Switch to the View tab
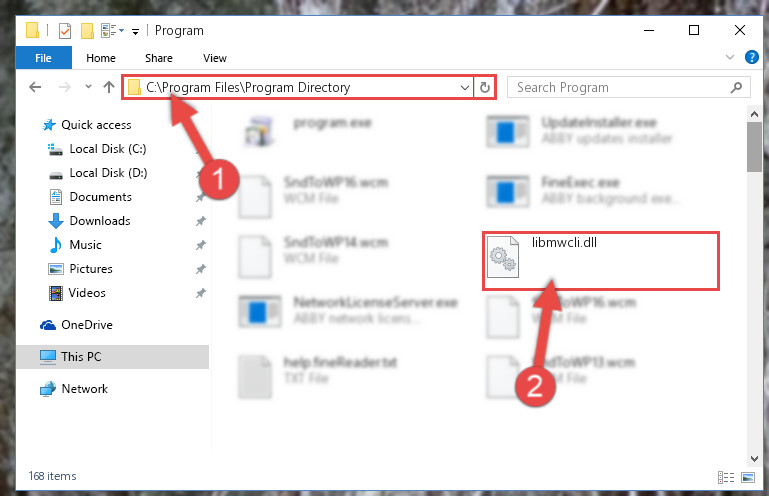 point(215,58)
